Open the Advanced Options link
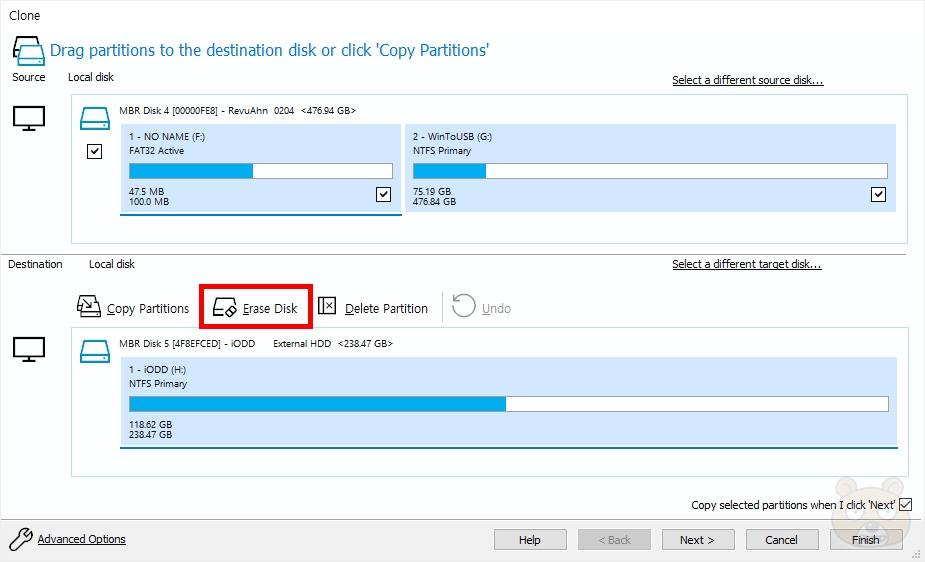The height and width of the screenshot is (562, 925). click(81, 539)
